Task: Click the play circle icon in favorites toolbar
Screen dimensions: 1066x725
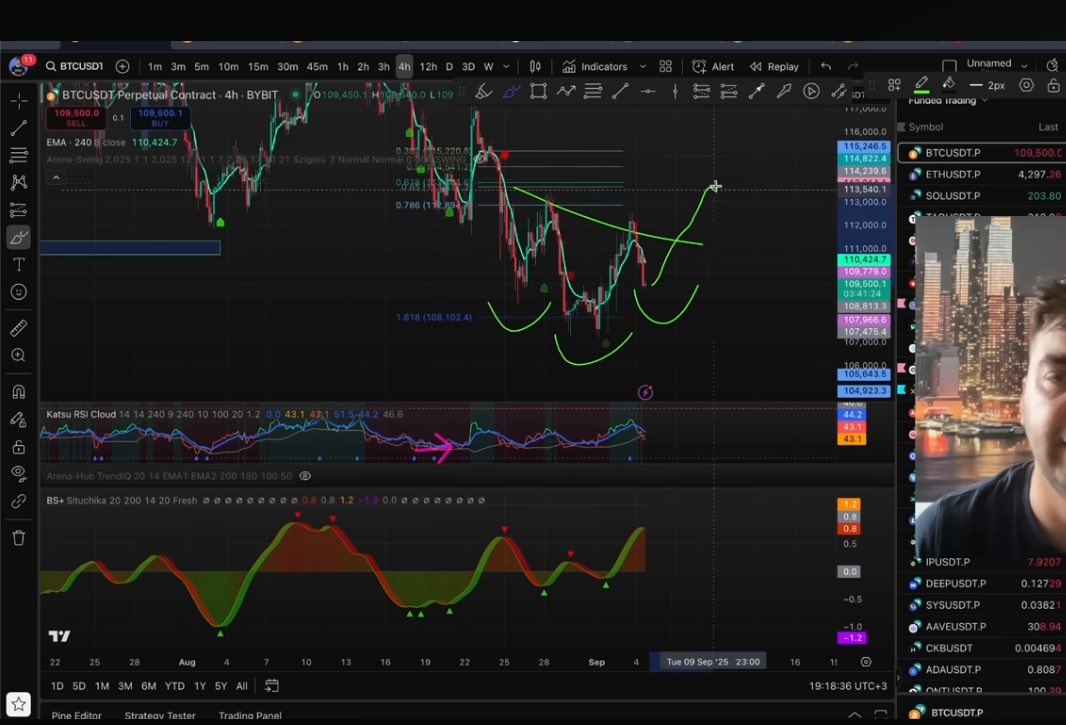Action: coord(811,91)
